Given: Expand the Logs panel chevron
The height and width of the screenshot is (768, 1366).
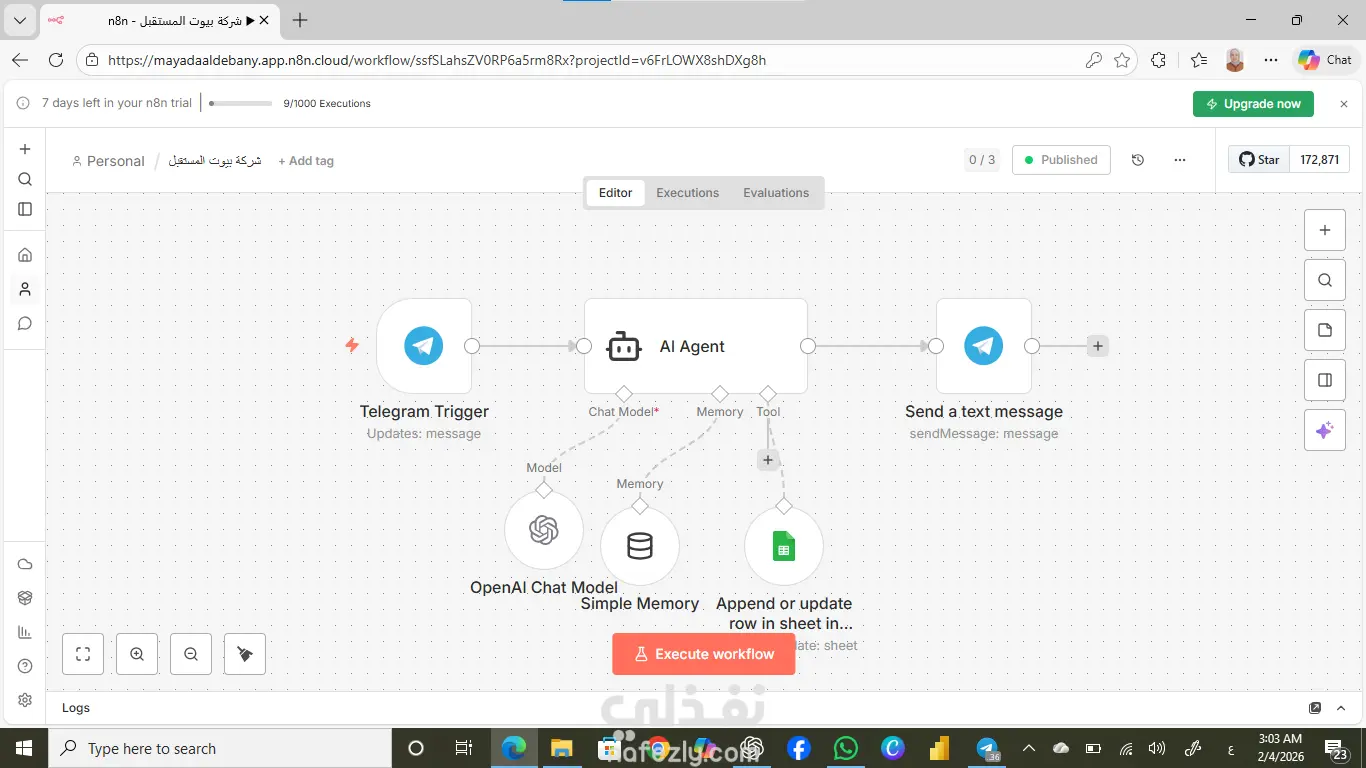Looking at the screenshot, I should coord(1342,708).
